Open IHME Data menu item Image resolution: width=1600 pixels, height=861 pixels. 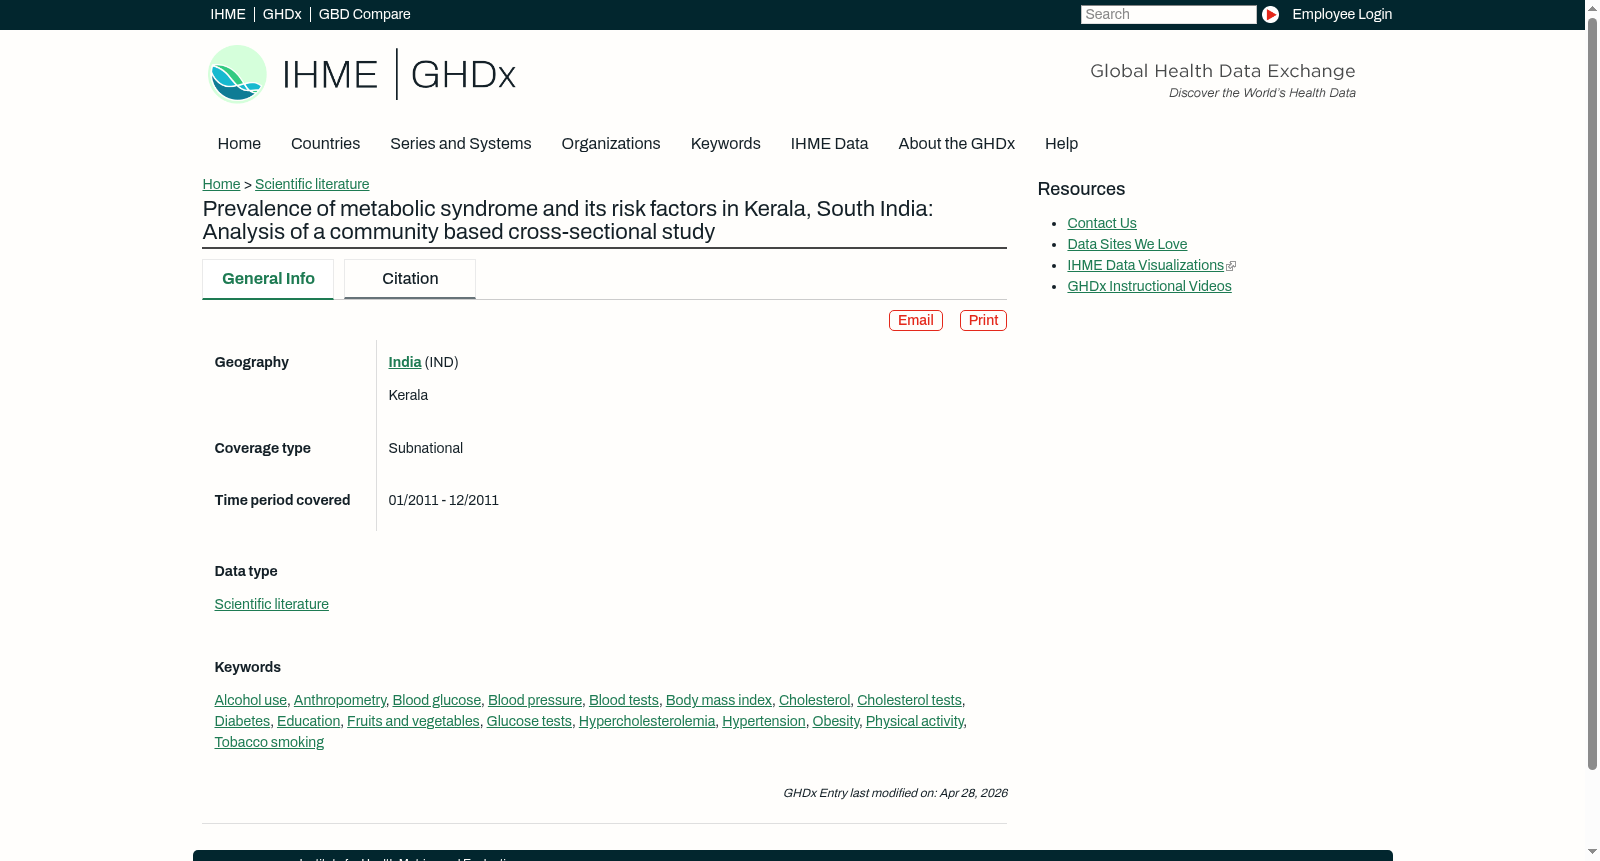[829, 144]
